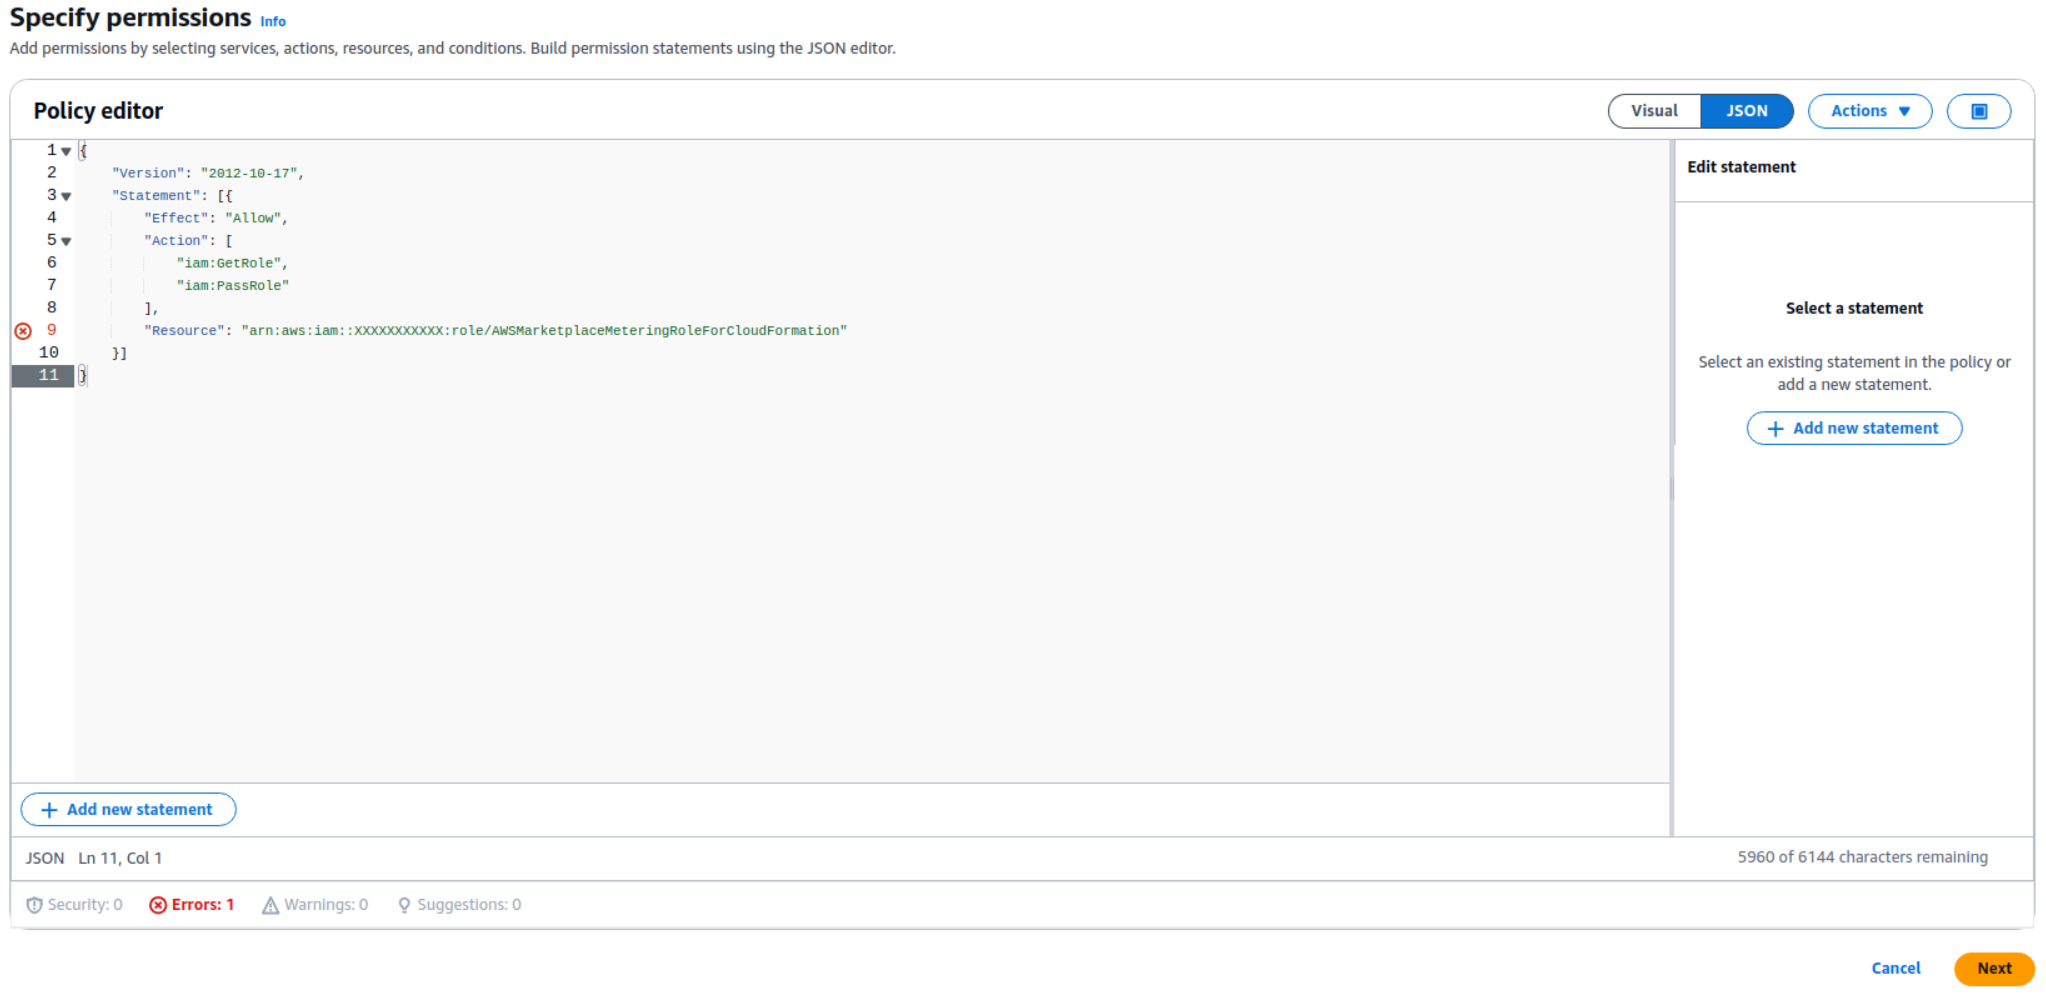Cancel the policy creation
The image size is (2046, 998).
(1895, 968)
